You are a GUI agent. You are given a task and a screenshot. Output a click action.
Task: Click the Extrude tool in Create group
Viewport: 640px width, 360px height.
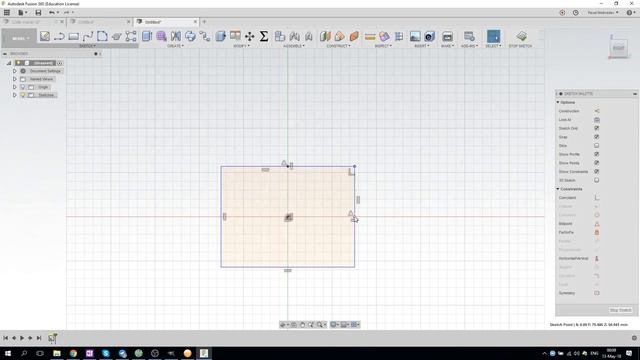147,36
